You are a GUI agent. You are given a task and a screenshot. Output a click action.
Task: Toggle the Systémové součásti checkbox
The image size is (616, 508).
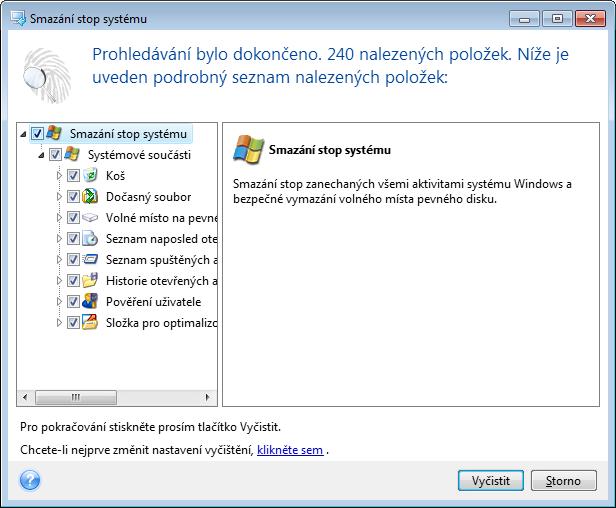(55, 154)
